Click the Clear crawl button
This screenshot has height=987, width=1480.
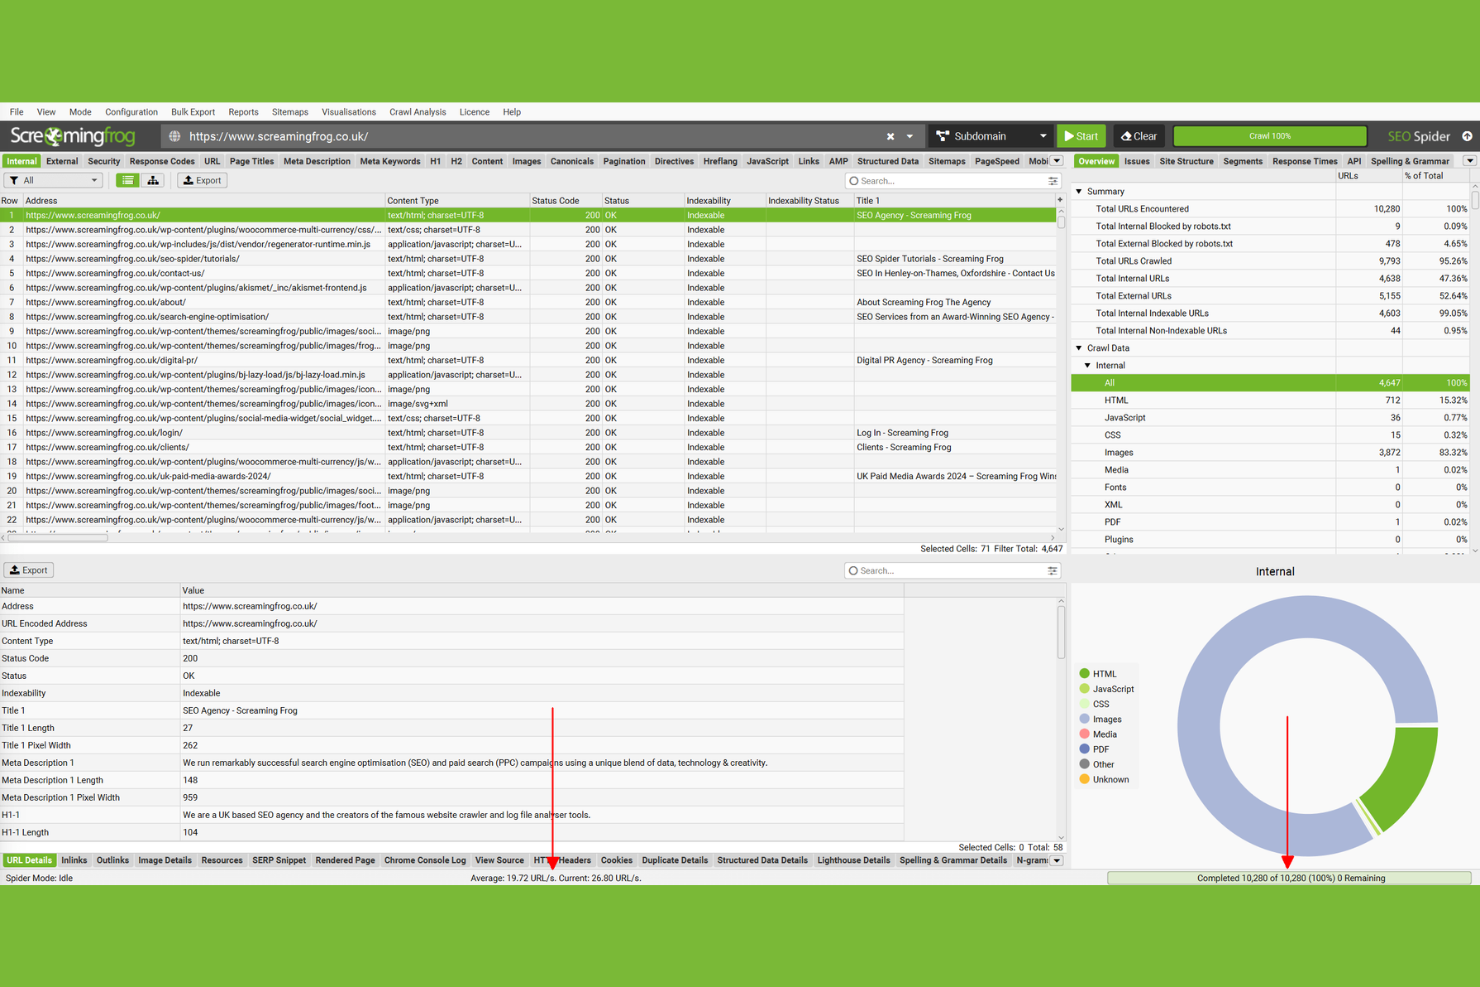coord(1139,136)
